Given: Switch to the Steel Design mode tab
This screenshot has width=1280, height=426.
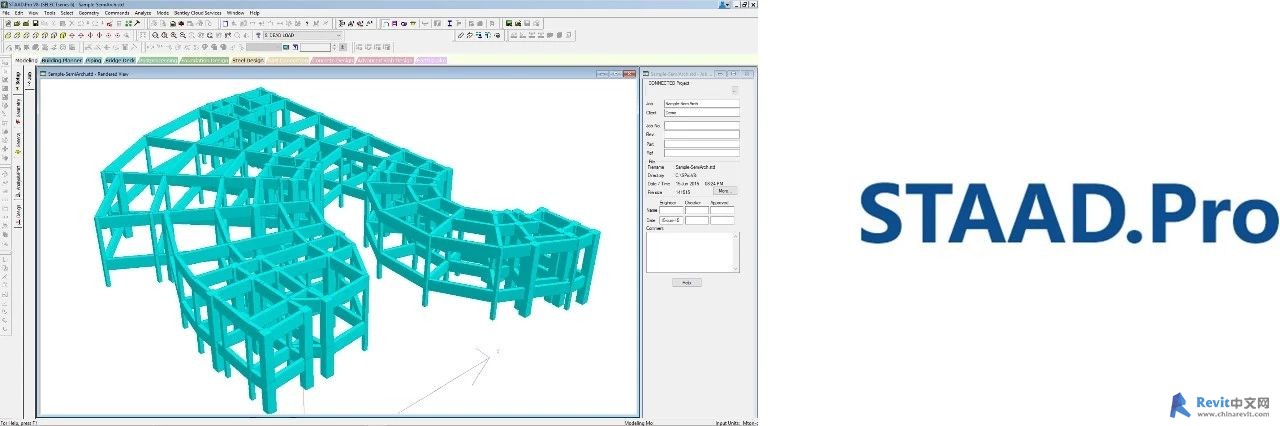Looking at the screenshot, I should [x=248, y=60].
